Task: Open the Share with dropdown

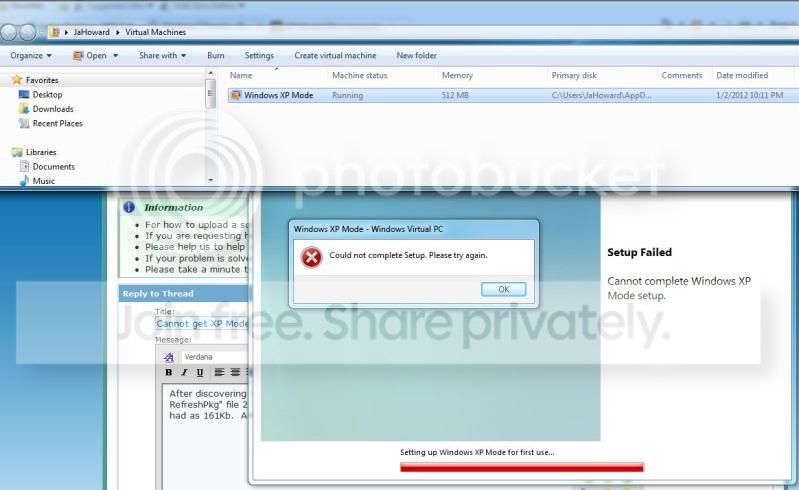Action: click(163, 56)
